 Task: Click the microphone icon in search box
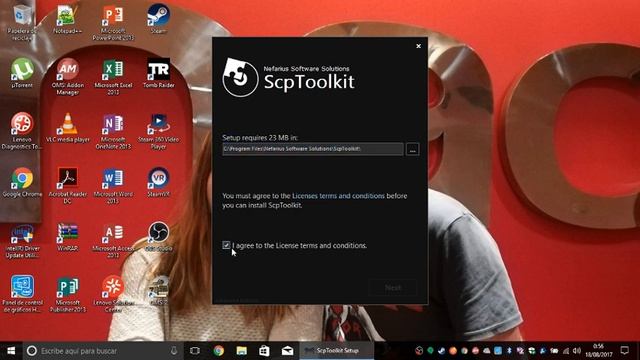pyautogui.click(x=174, y=351)
